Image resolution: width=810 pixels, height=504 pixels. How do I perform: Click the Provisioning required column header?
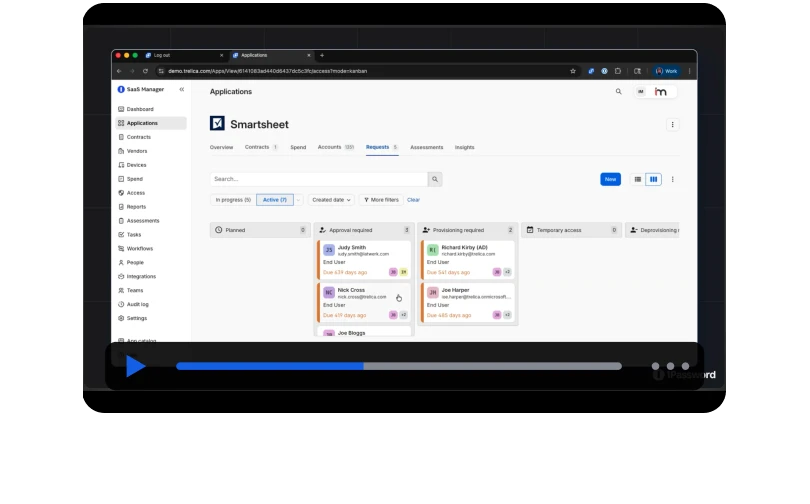click(x=468, y=230)
